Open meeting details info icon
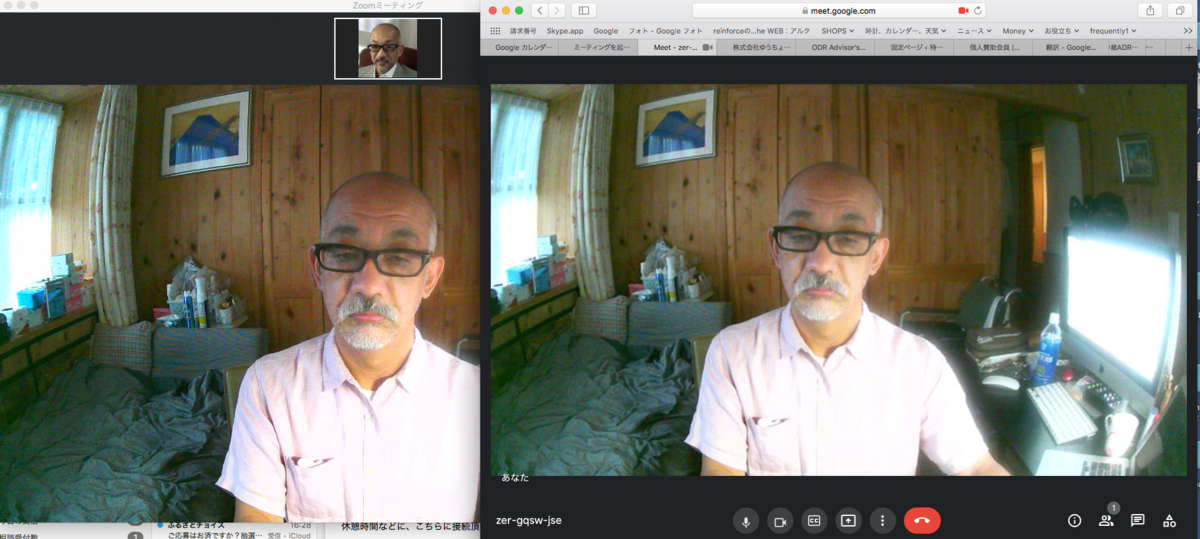Image resolution: width=1200 pixels, height=539 pixels. [1075, 520]
